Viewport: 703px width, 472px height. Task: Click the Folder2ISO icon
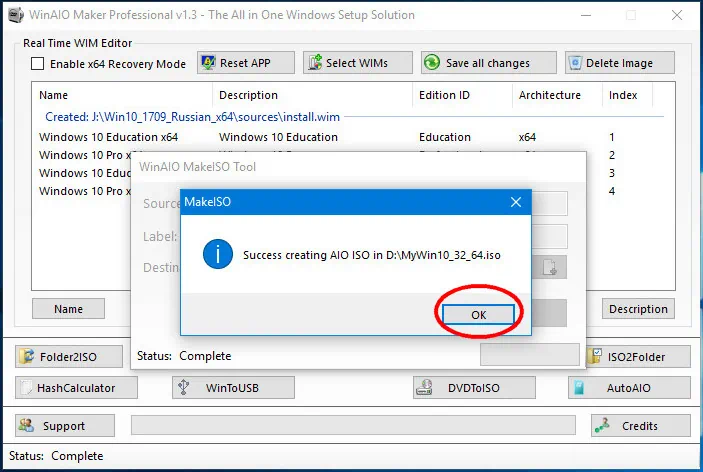[x=26, y=356]
